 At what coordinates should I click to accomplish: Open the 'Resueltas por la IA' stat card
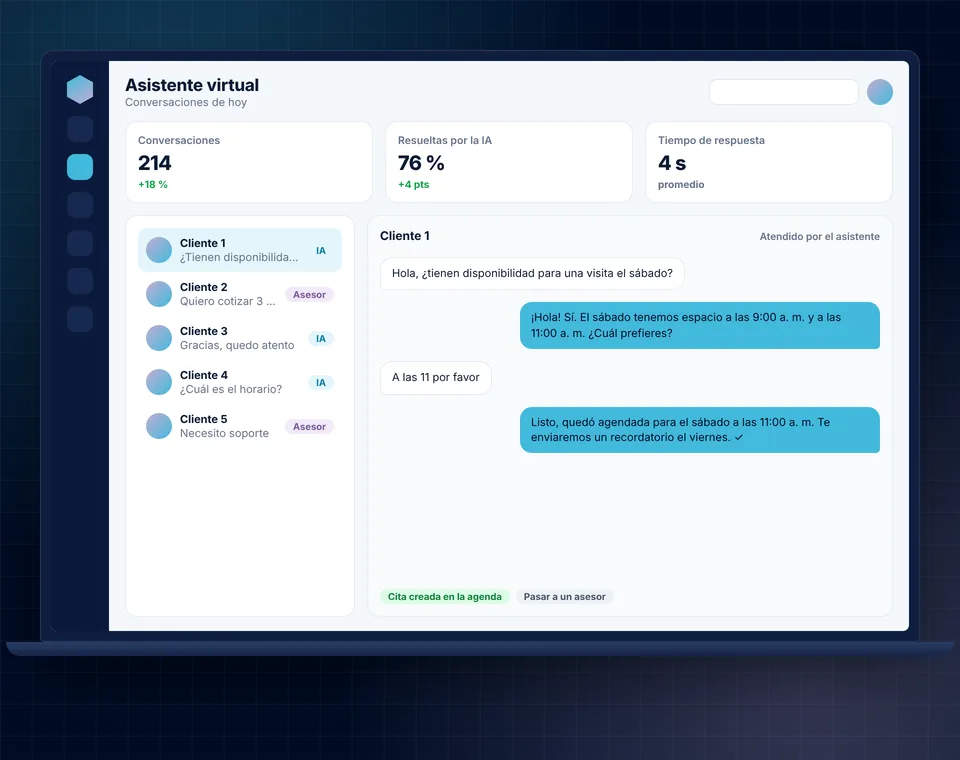509,162
